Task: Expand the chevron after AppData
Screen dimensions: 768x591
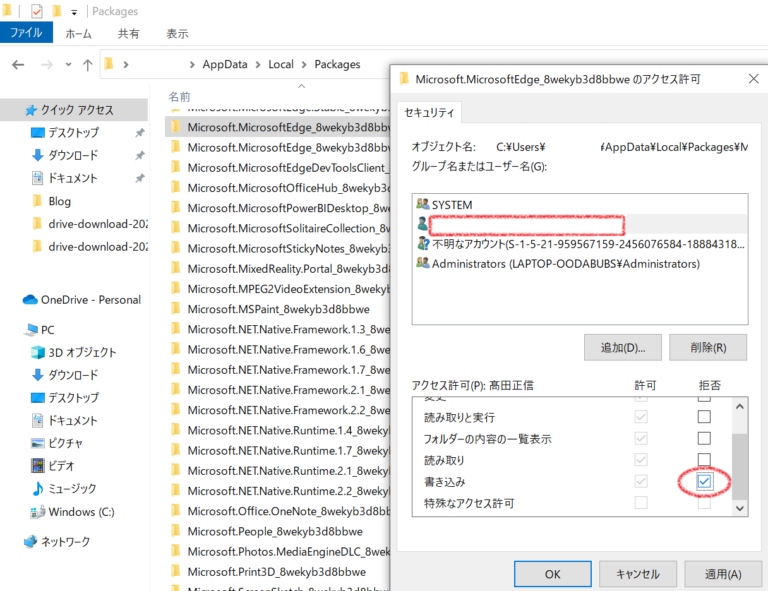Action: [258, 65]
